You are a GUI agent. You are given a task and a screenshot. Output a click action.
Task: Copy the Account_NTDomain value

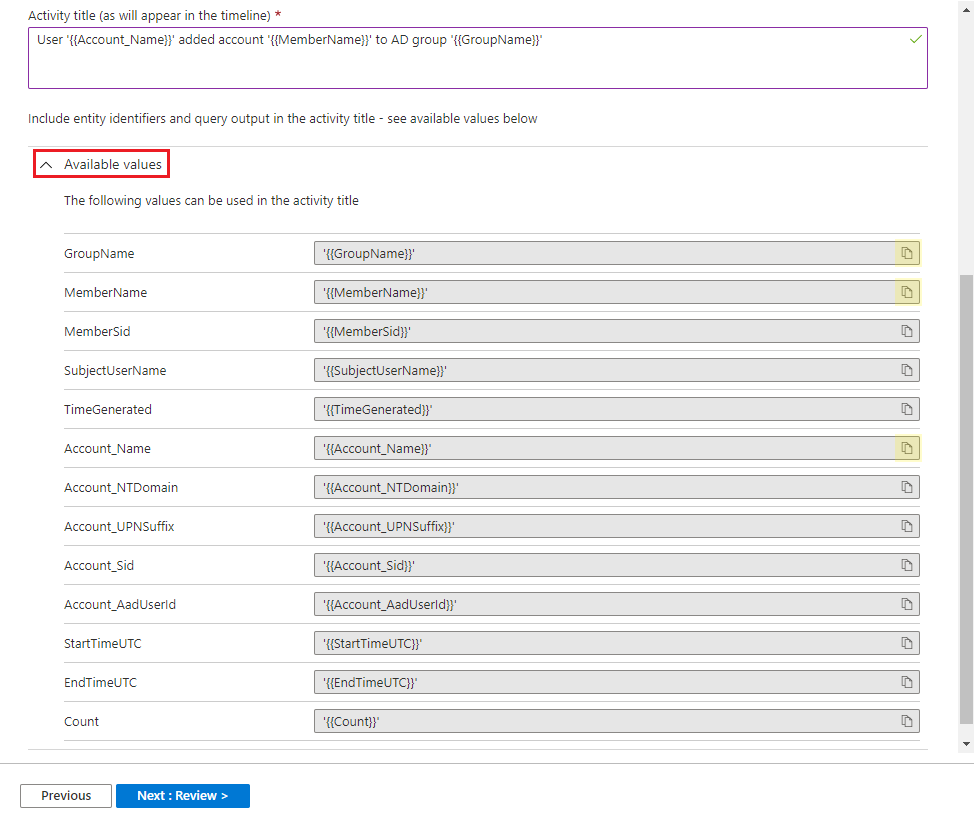tap(907, 487)
